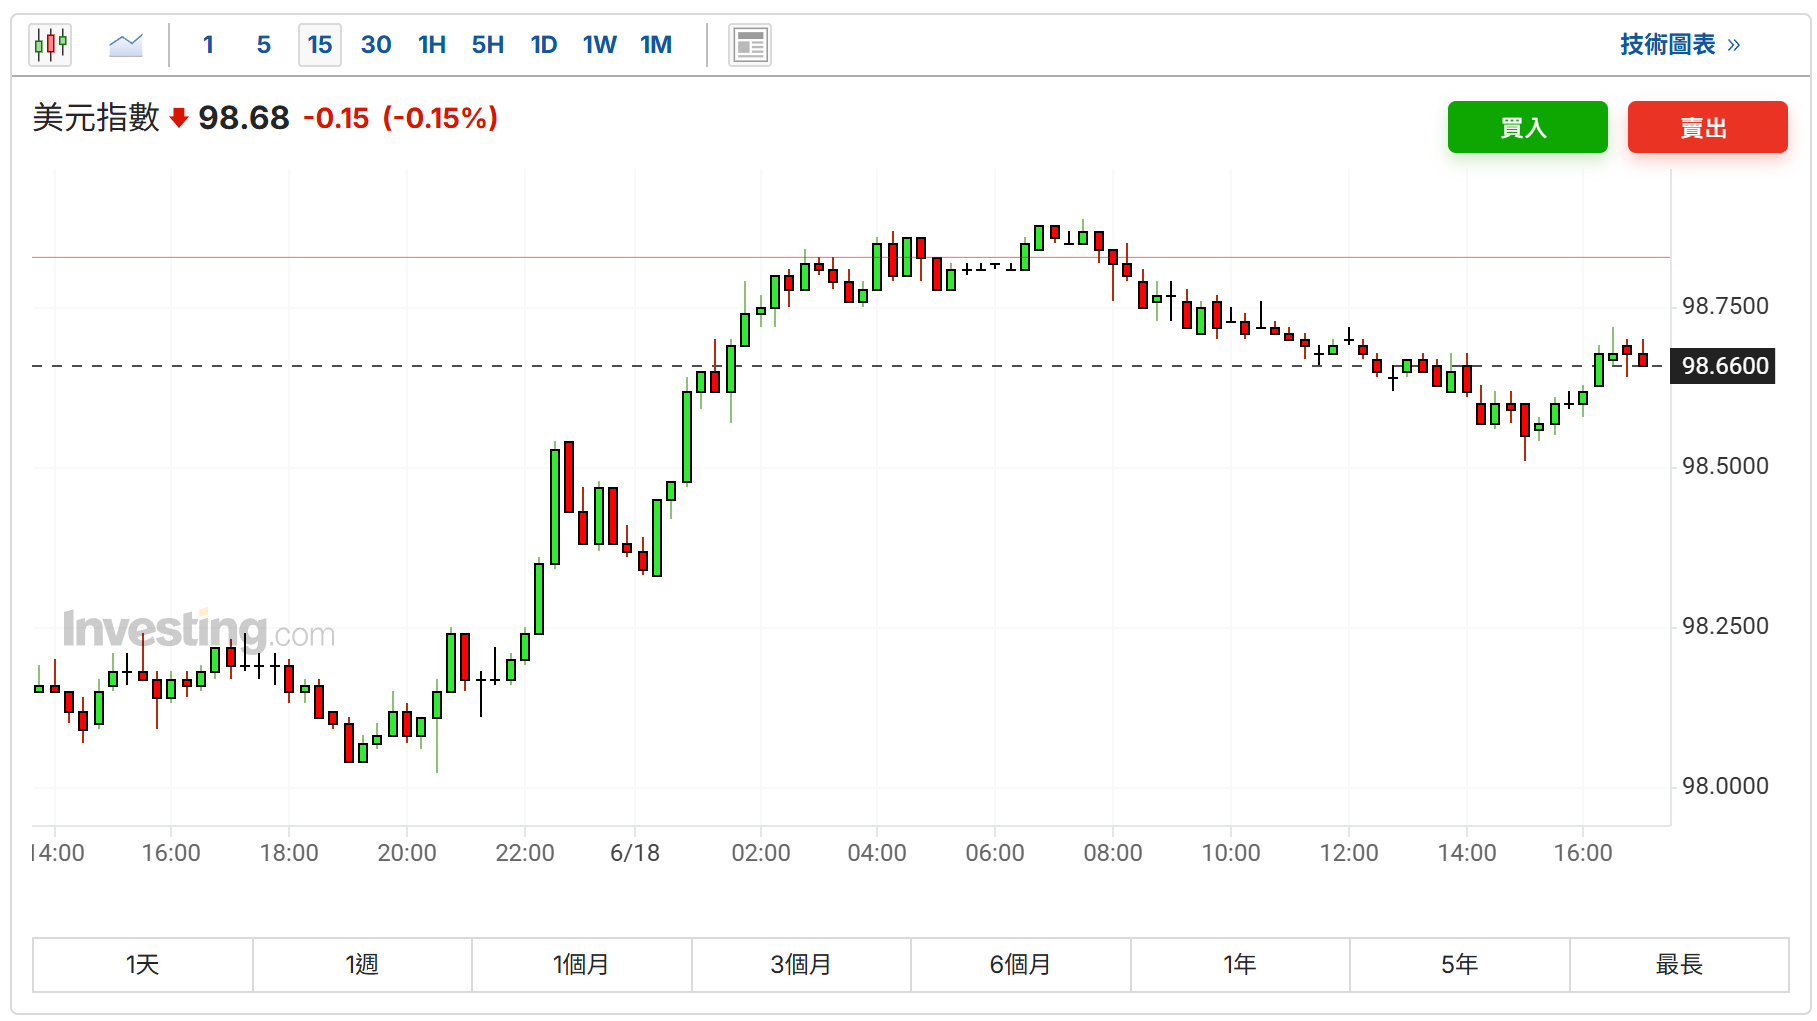Image resolution: width=1817 pixels, height=1021 pixels.
Task: Click the 6/18 date axis label
Action: coord(635,853)
